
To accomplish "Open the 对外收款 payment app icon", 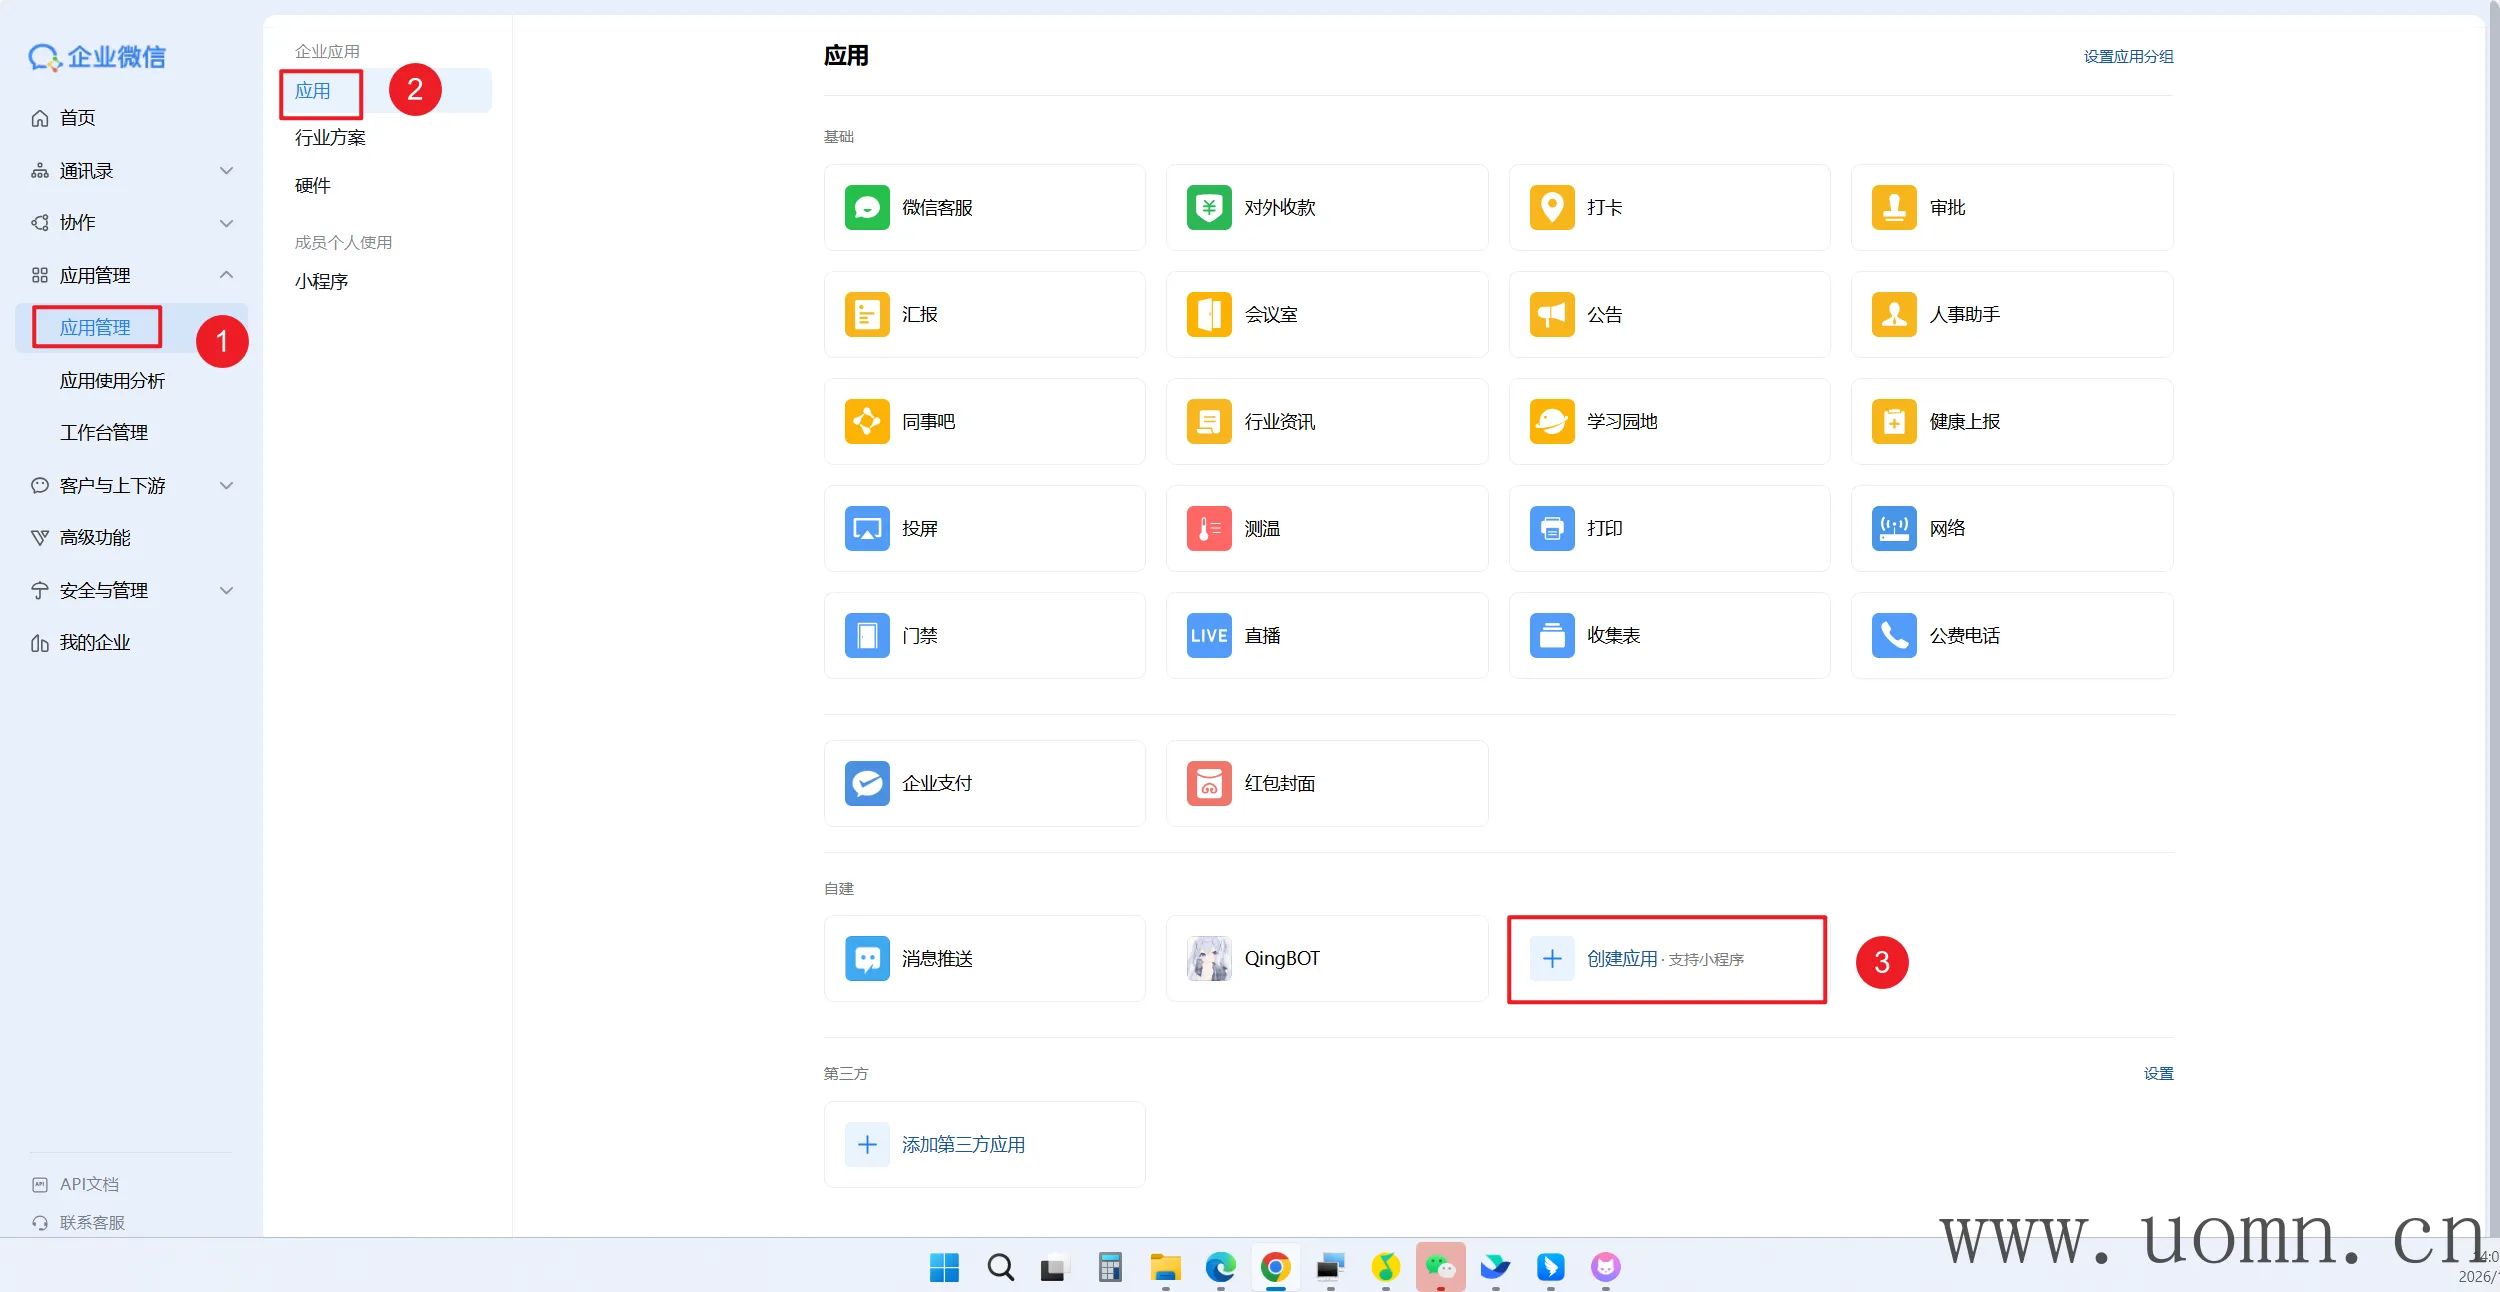I will 1208,208.
